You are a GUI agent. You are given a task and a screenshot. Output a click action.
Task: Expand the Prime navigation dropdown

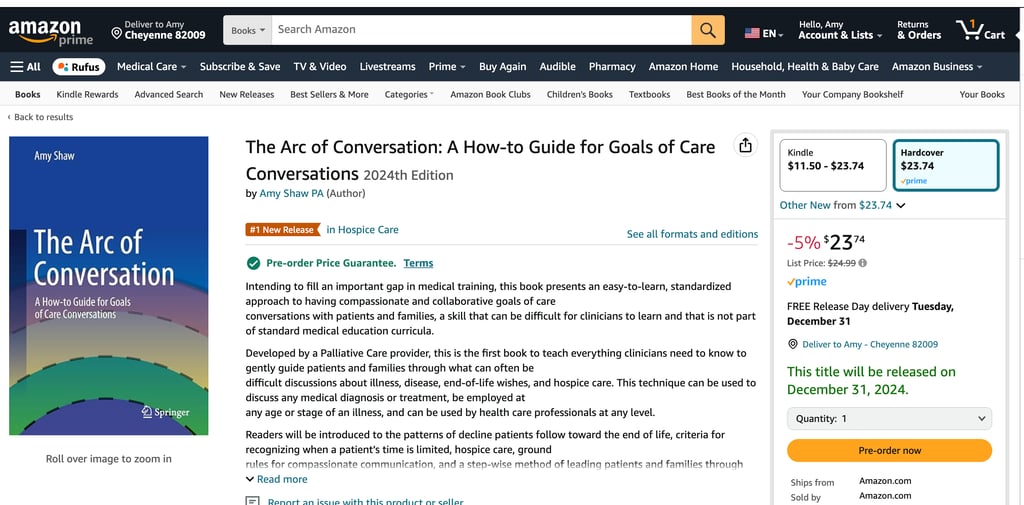tap(447, 67)
